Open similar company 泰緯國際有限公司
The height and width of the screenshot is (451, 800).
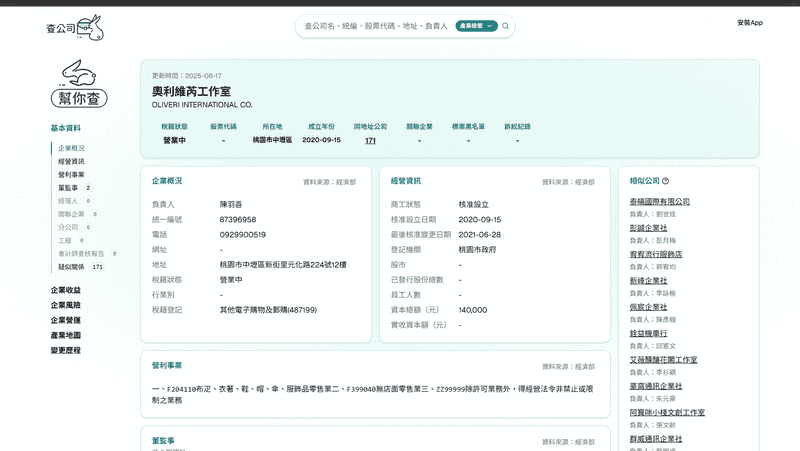point(660,202)
